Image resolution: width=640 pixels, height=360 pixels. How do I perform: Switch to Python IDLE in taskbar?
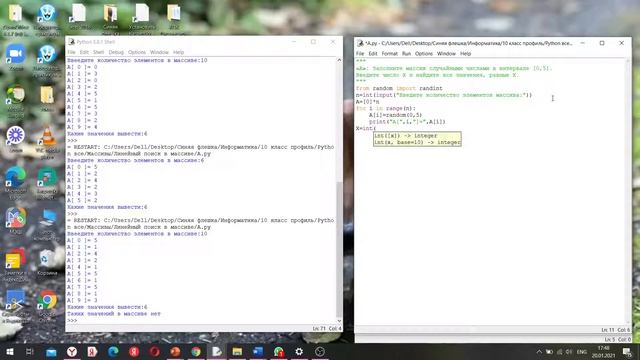click(217, 351)
